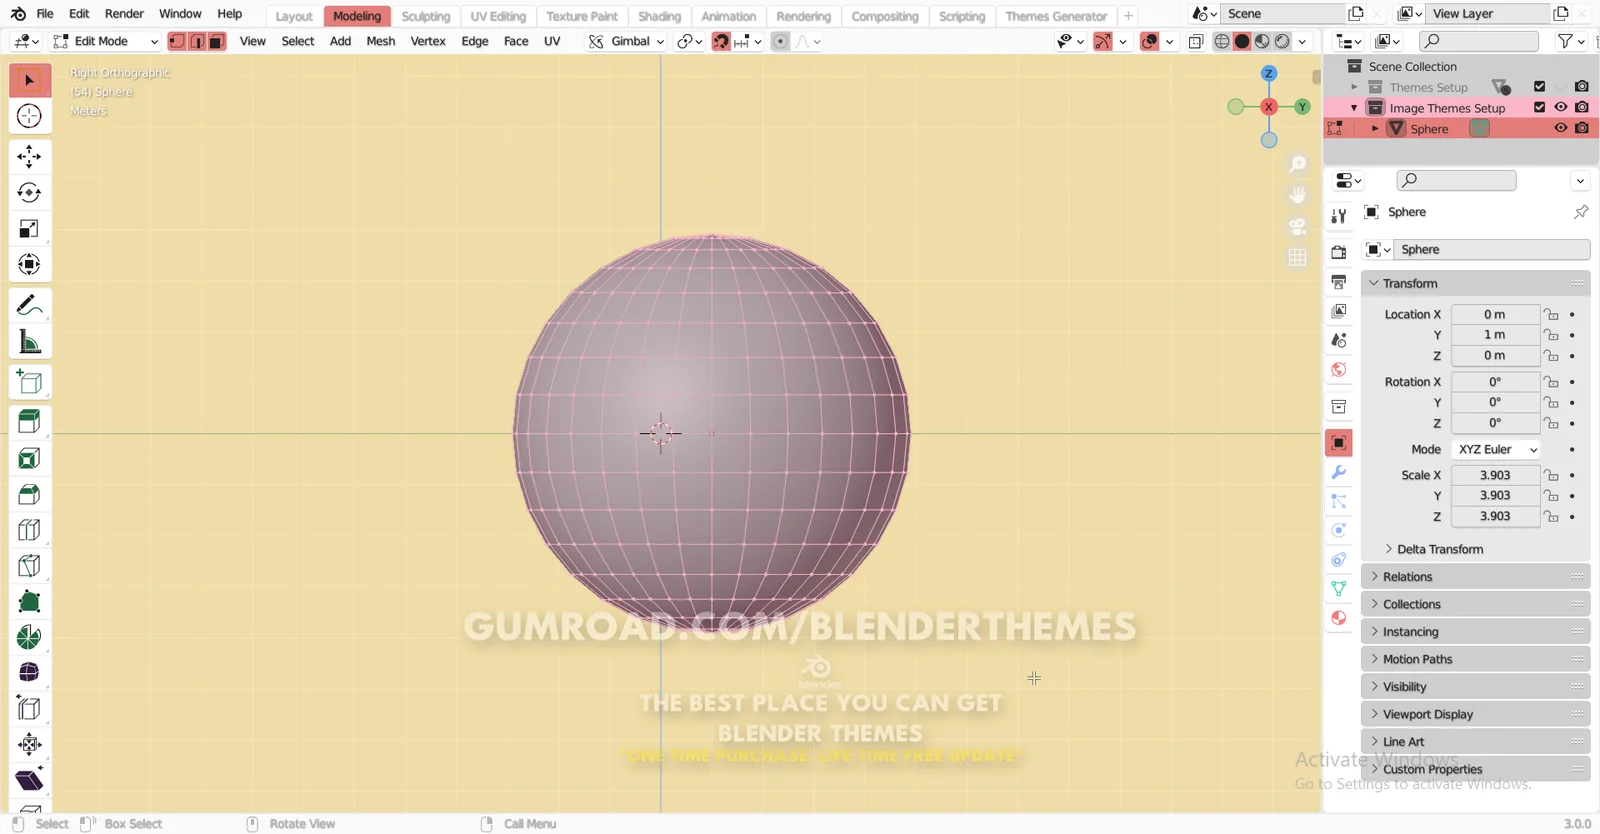Select the Smooth tool
Screen dimensions: 1600x834
pyautogui.click(x=29, y=672)
